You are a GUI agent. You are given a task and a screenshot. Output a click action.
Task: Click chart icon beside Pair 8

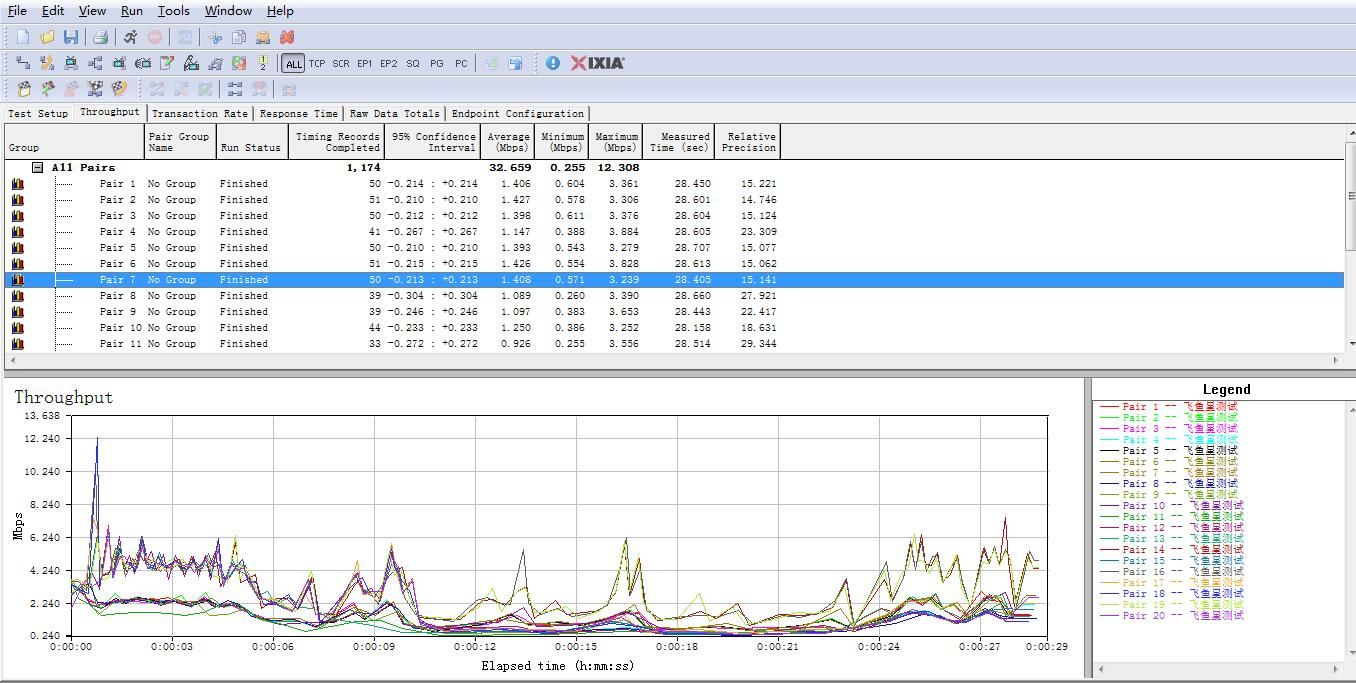tap(18, 296)
